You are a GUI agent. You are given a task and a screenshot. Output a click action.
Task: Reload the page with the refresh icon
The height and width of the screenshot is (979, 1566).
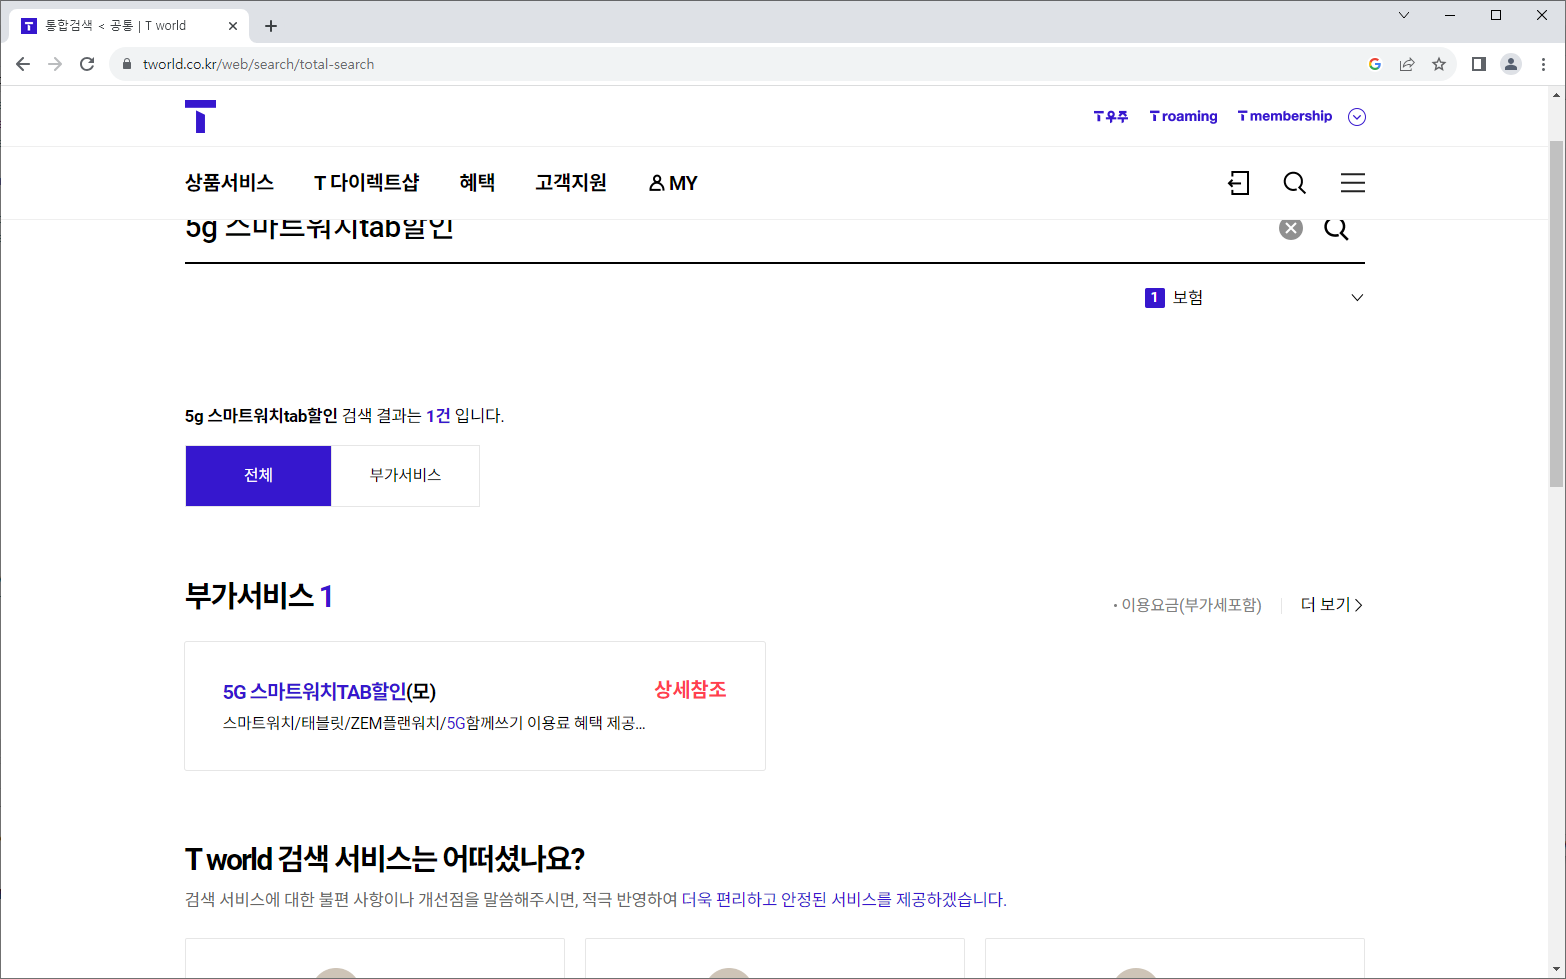click(x=87, y=64)
